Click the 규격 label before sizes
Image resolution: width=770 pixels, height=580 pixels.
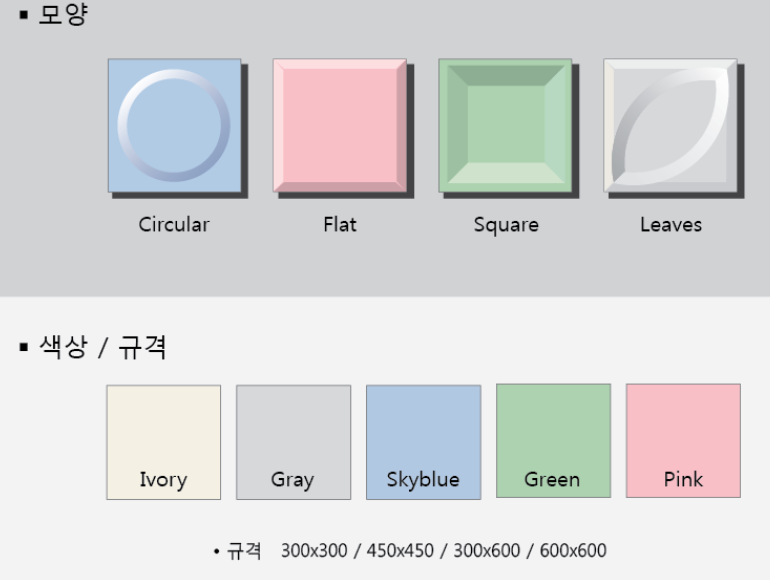[244, 551]
